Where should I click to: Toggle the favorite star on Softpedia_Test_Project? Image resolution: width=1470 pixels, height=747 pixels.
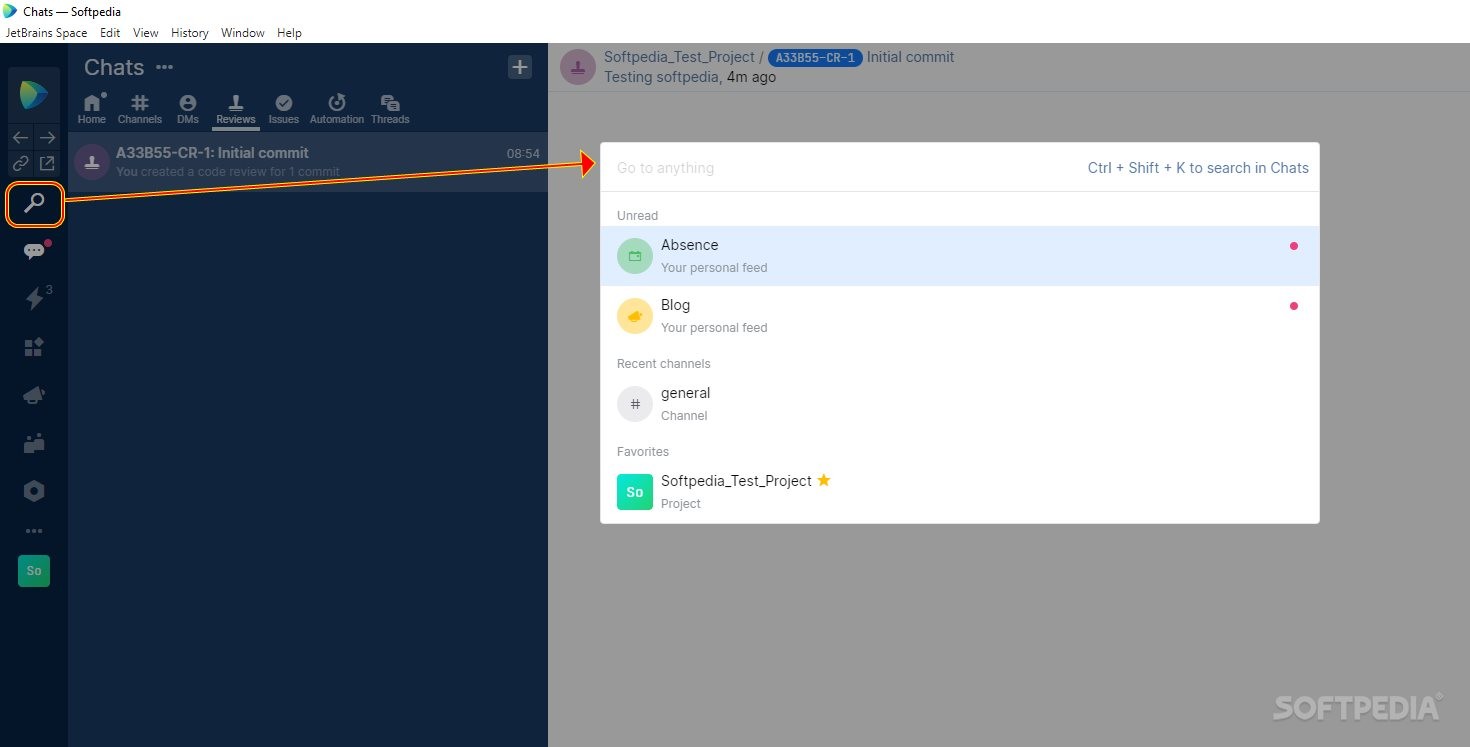tap(824, 480)
